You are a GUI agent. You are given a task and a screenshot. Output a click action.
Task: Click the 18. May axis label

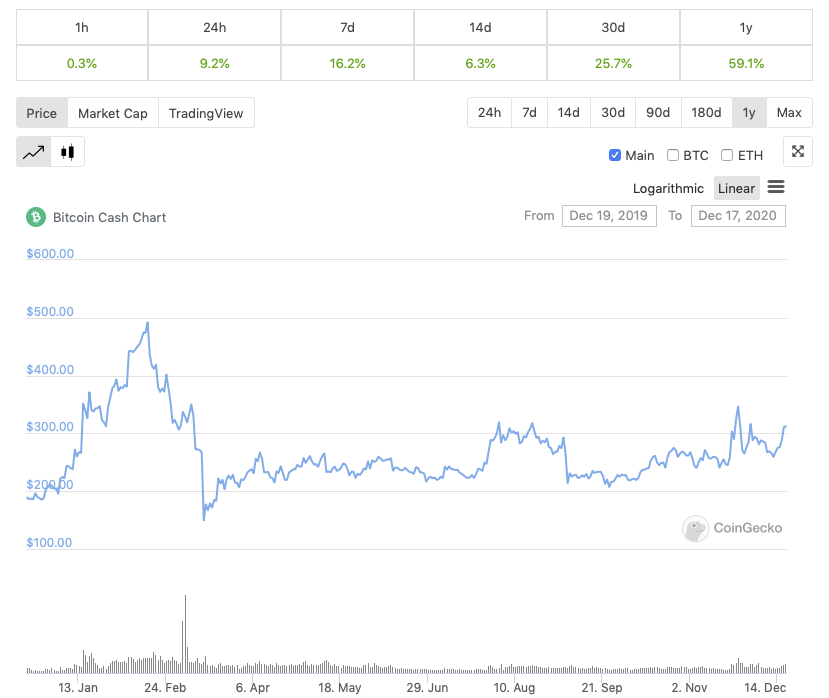339,687
